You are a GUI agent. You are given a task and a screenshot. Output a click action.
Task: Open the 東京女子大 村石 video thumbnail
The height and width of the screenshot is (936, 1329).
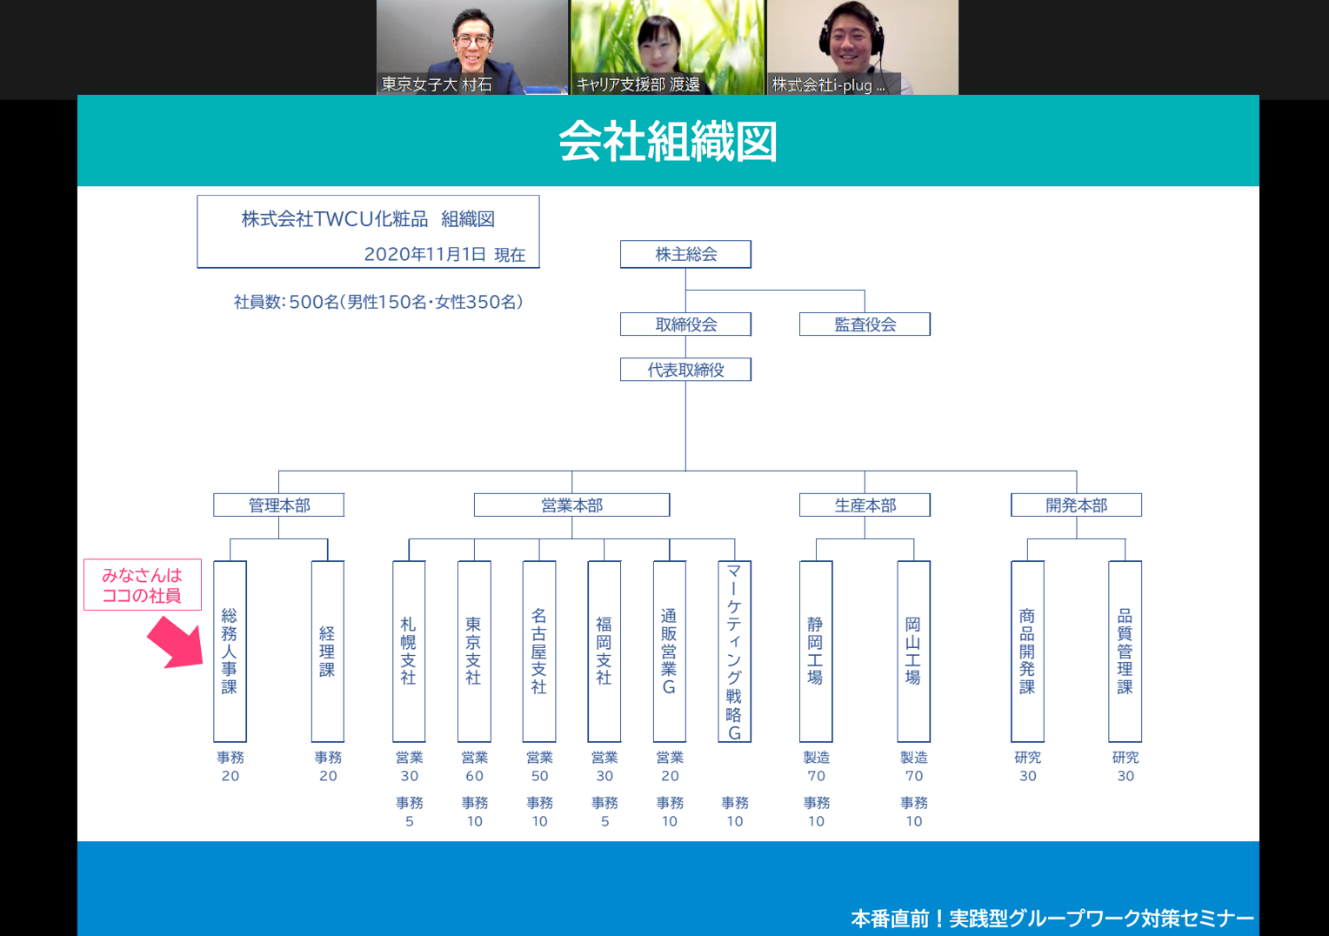[471, 47]
